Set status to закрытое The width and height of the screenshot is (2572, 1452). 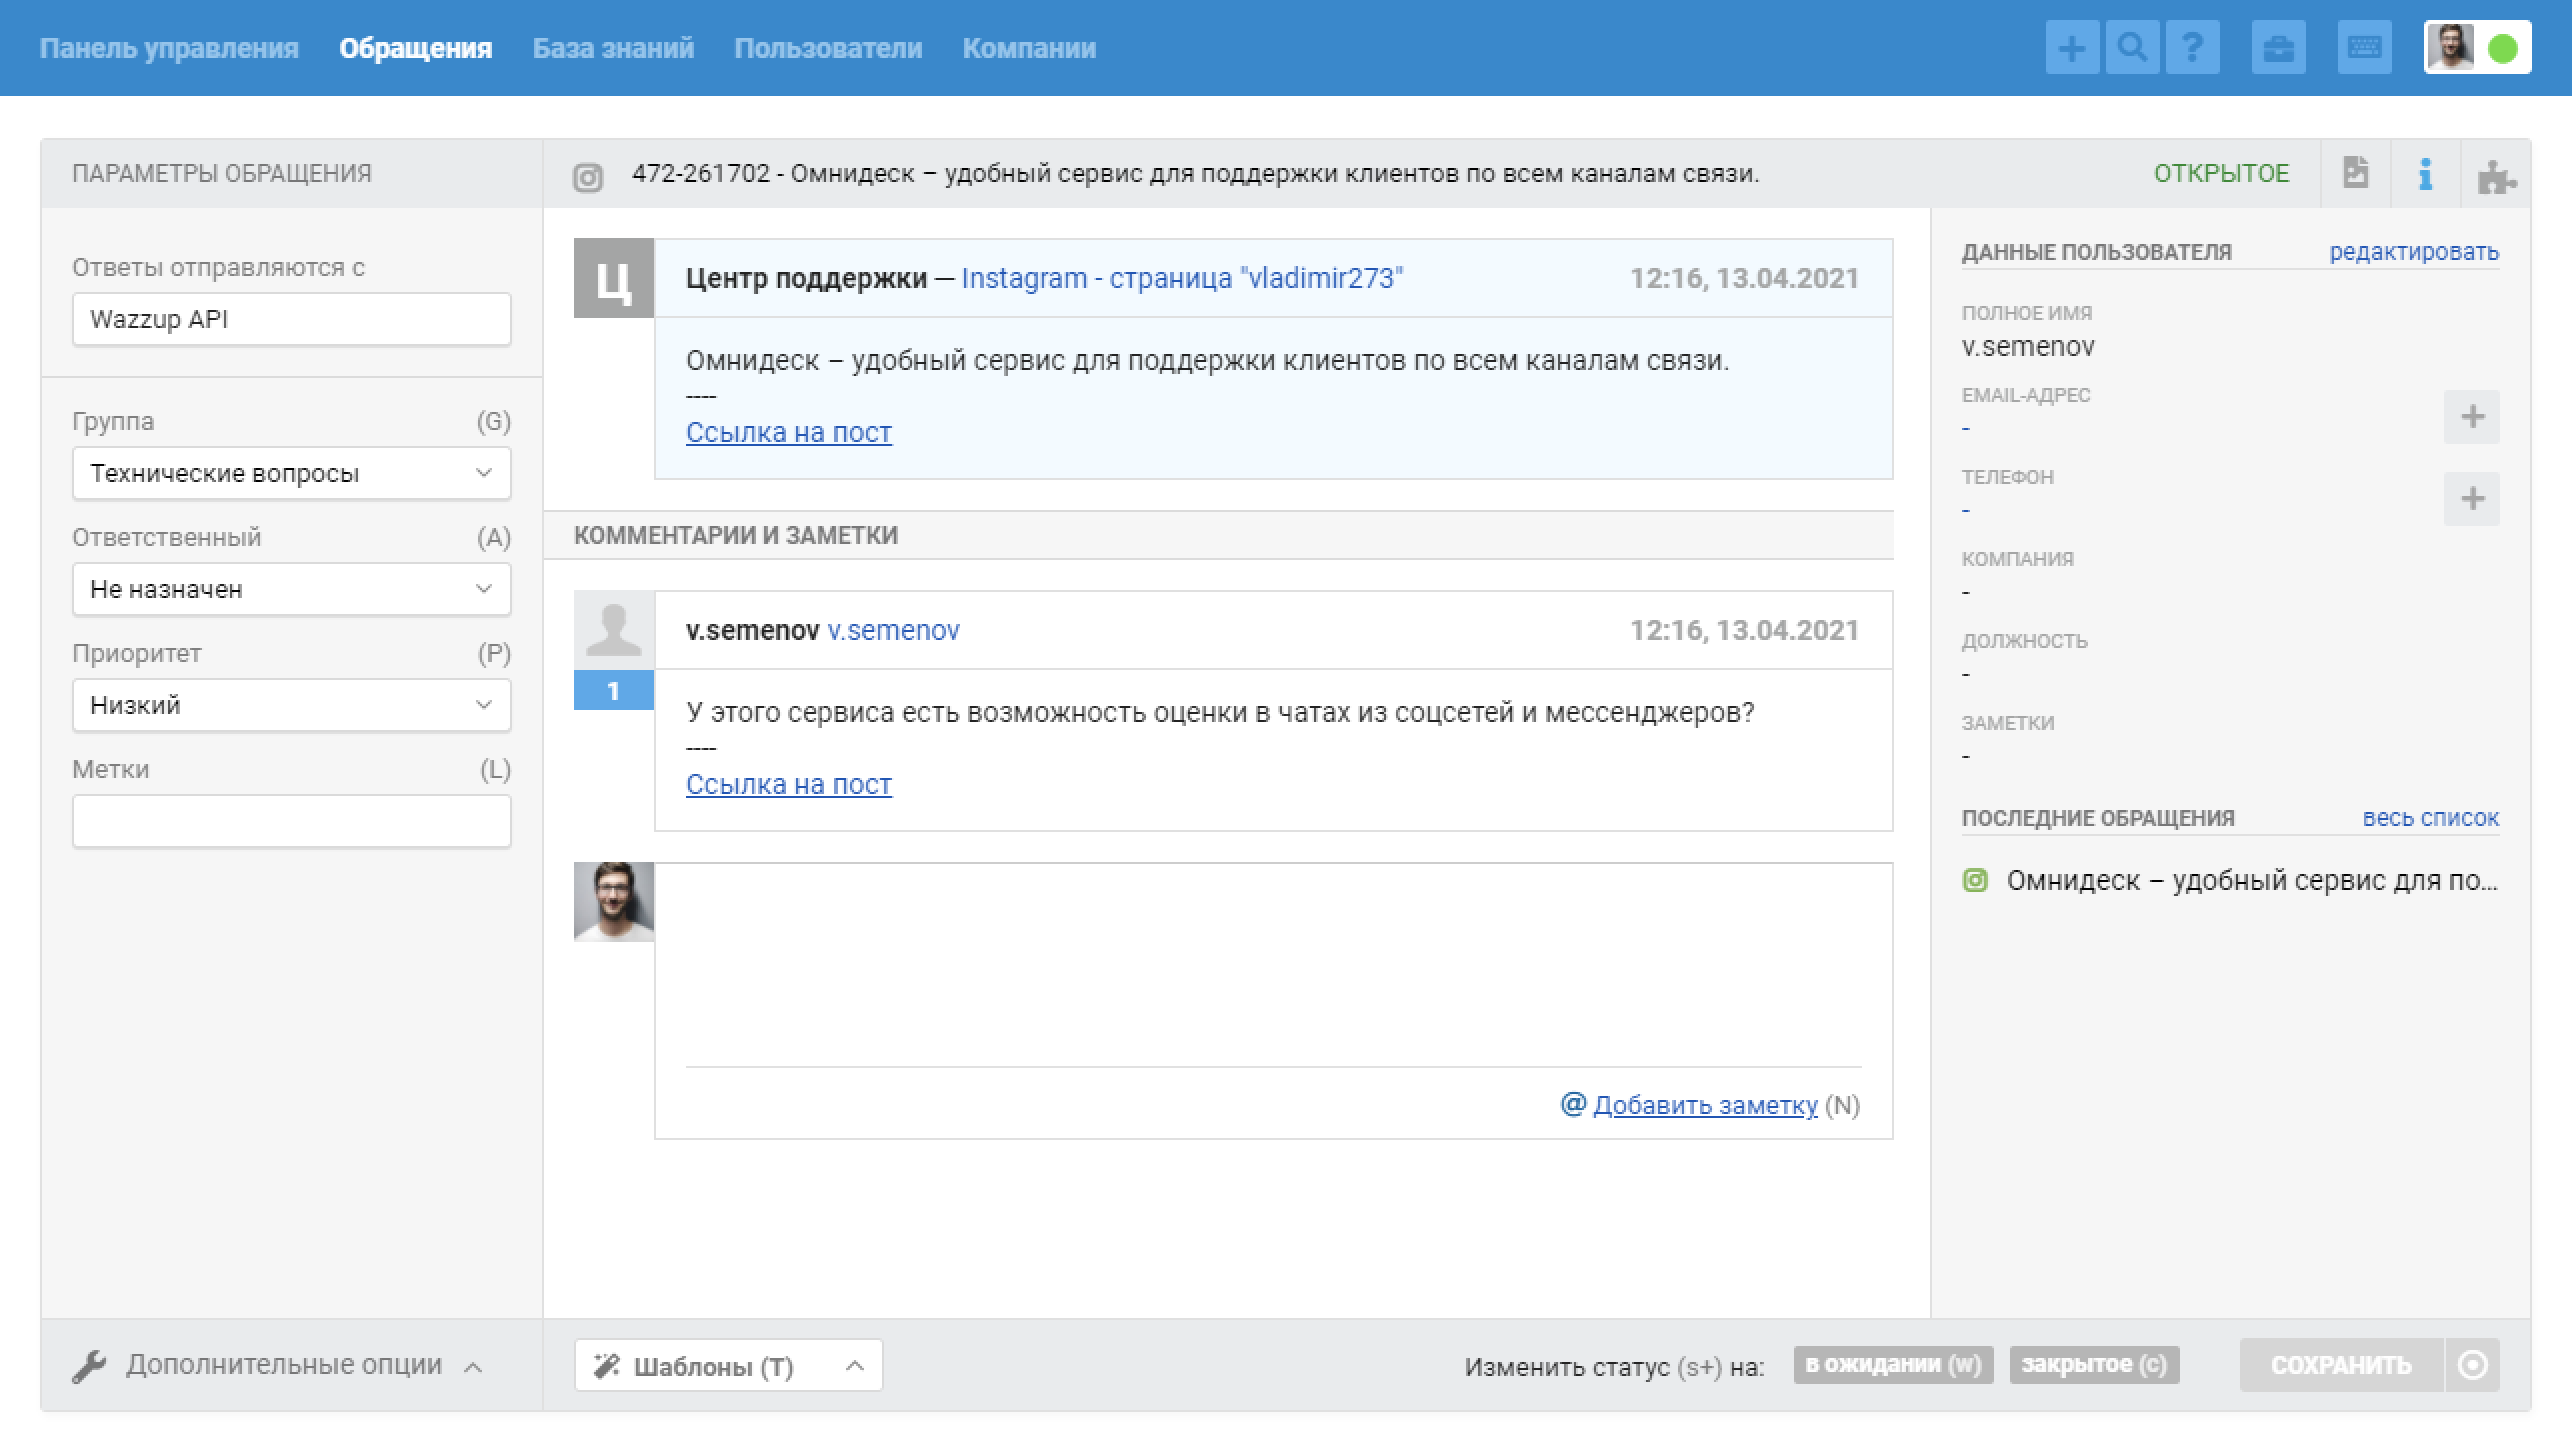pos(2094,1365)
